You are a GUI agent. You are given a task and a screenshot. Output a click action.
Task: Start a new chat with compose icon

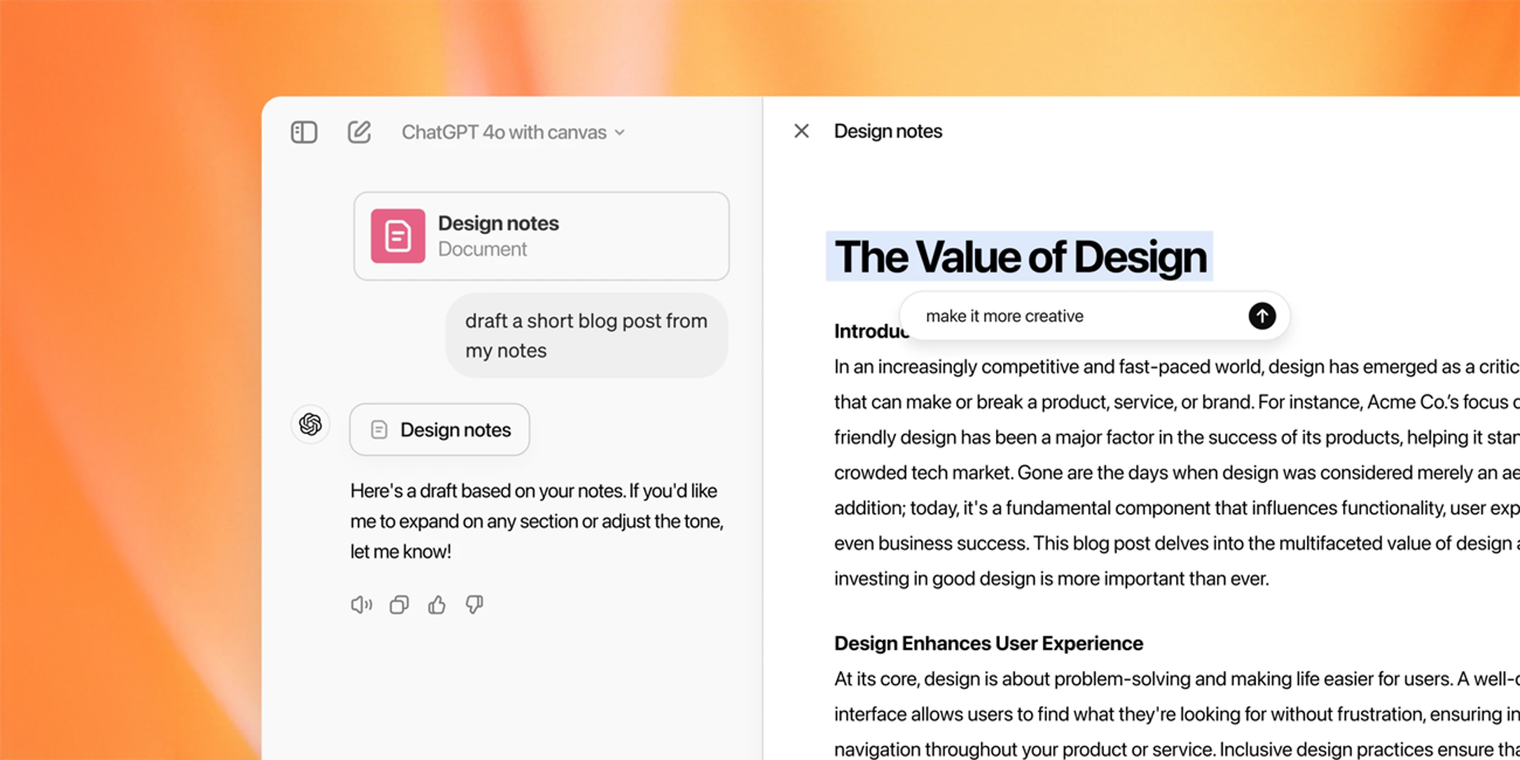359,132
